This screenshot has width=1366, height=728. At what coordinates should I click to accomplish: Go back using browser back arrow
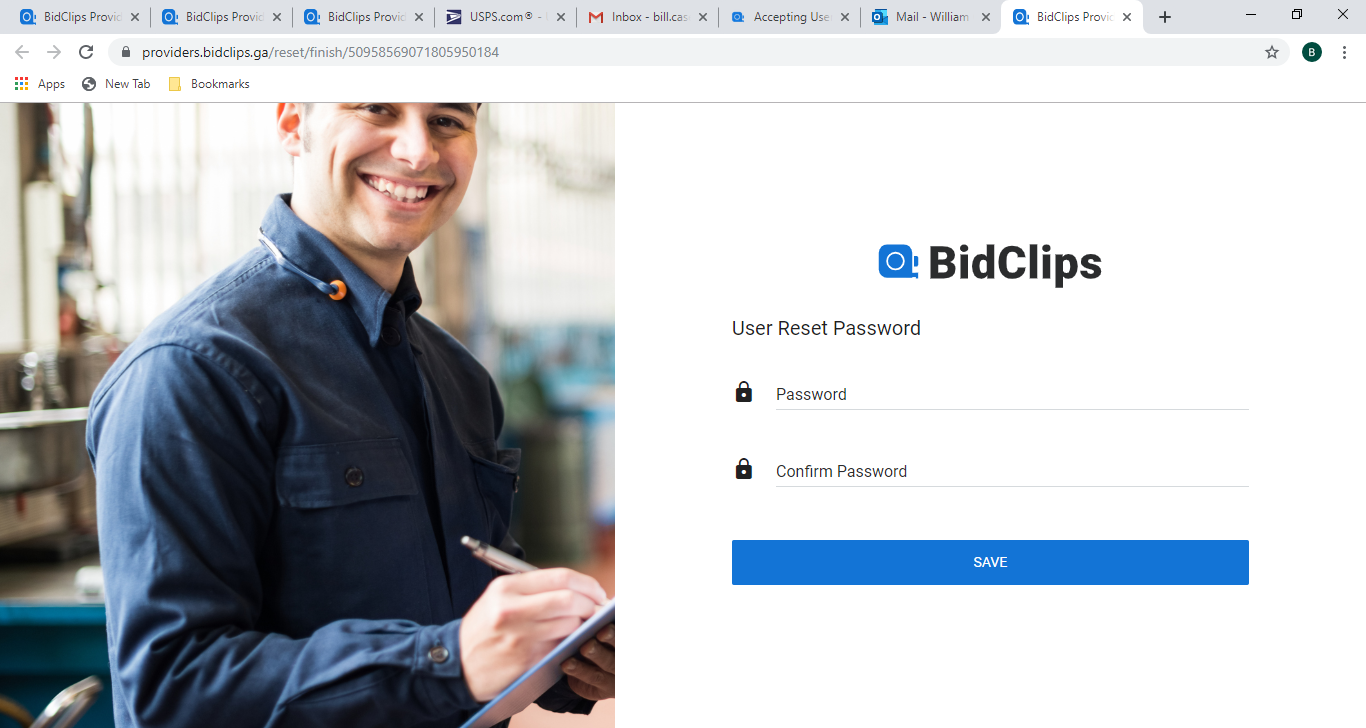[22, 52]
